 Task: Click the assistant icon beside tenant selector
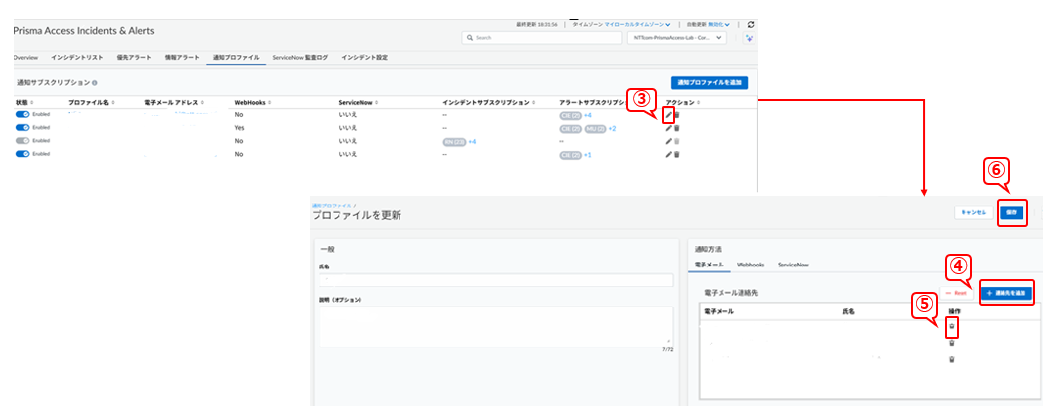tap(748, 38)
